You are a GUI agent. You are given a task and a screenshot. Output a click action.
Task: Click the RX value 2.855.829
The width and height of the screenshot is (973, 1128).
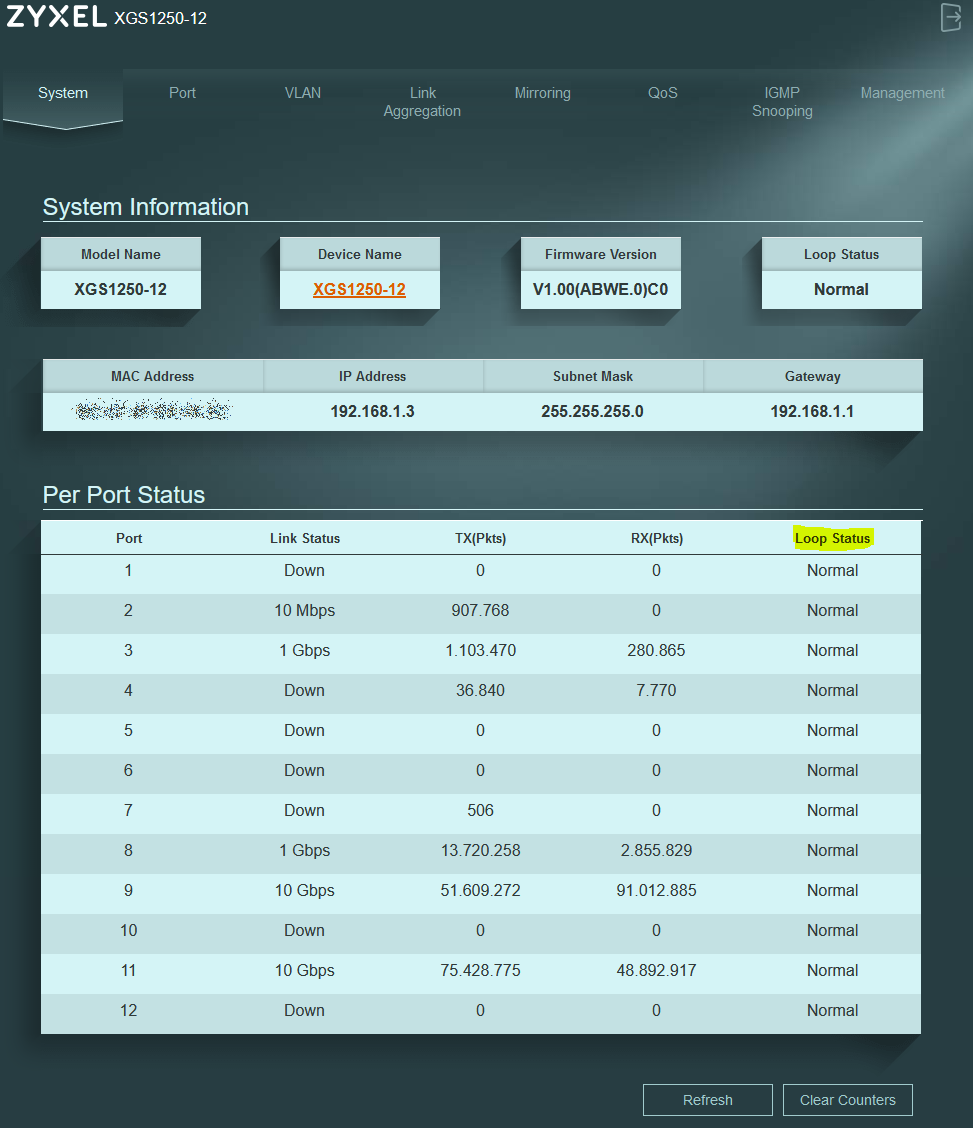pos(657,850)
